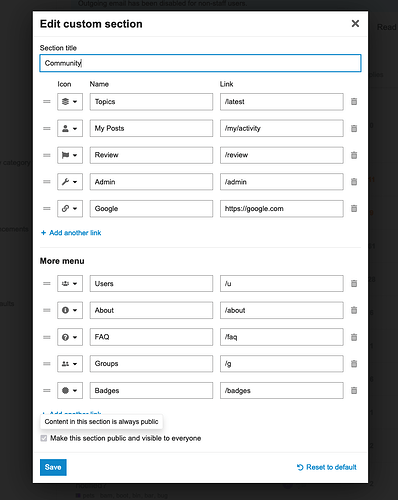398x500 pixels.
Task: Edit the /badges link field
Action: click(x=282, y=390)
